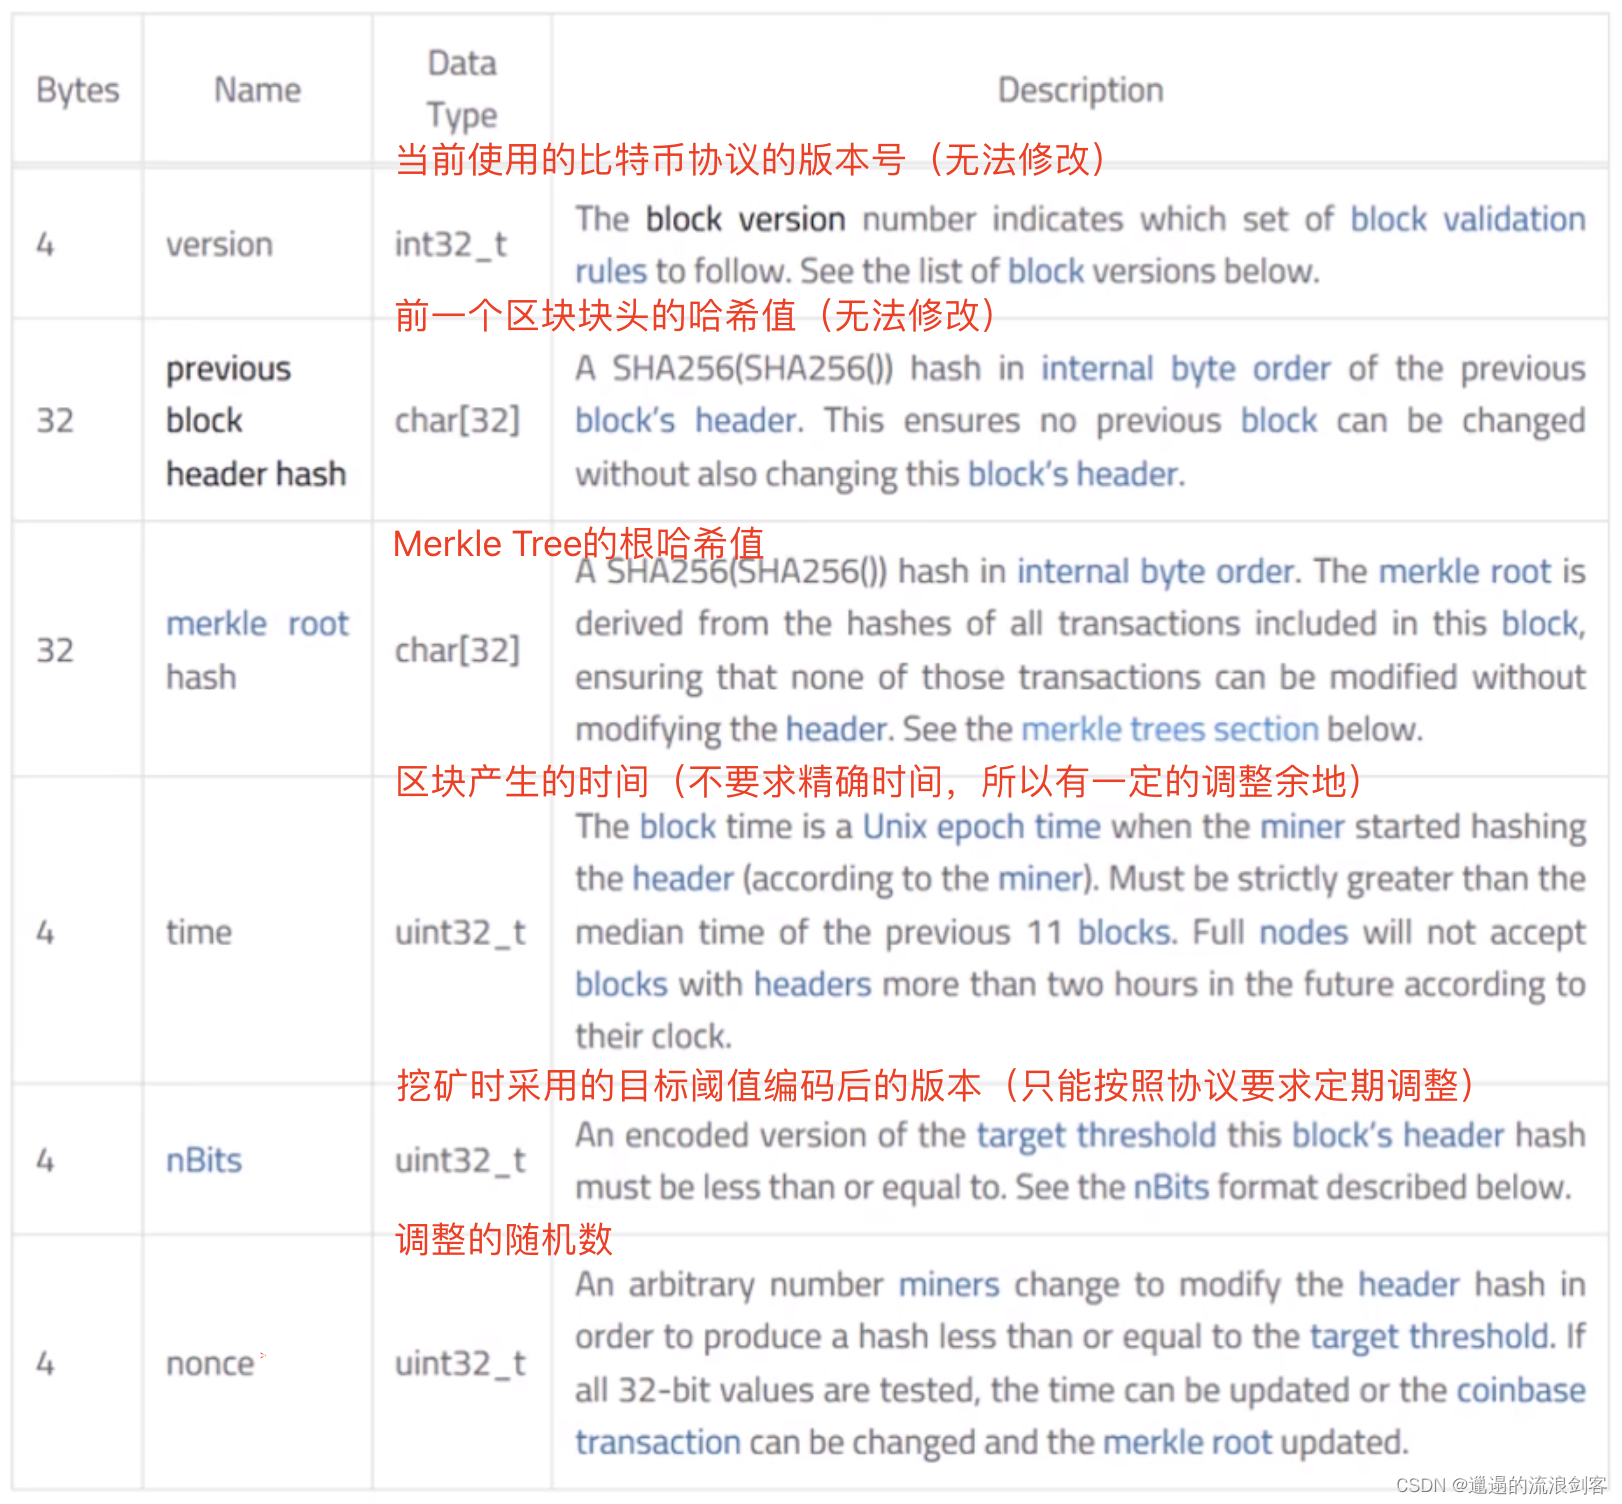
Task: Click the "Description" column header
Action: [1080, 91]
